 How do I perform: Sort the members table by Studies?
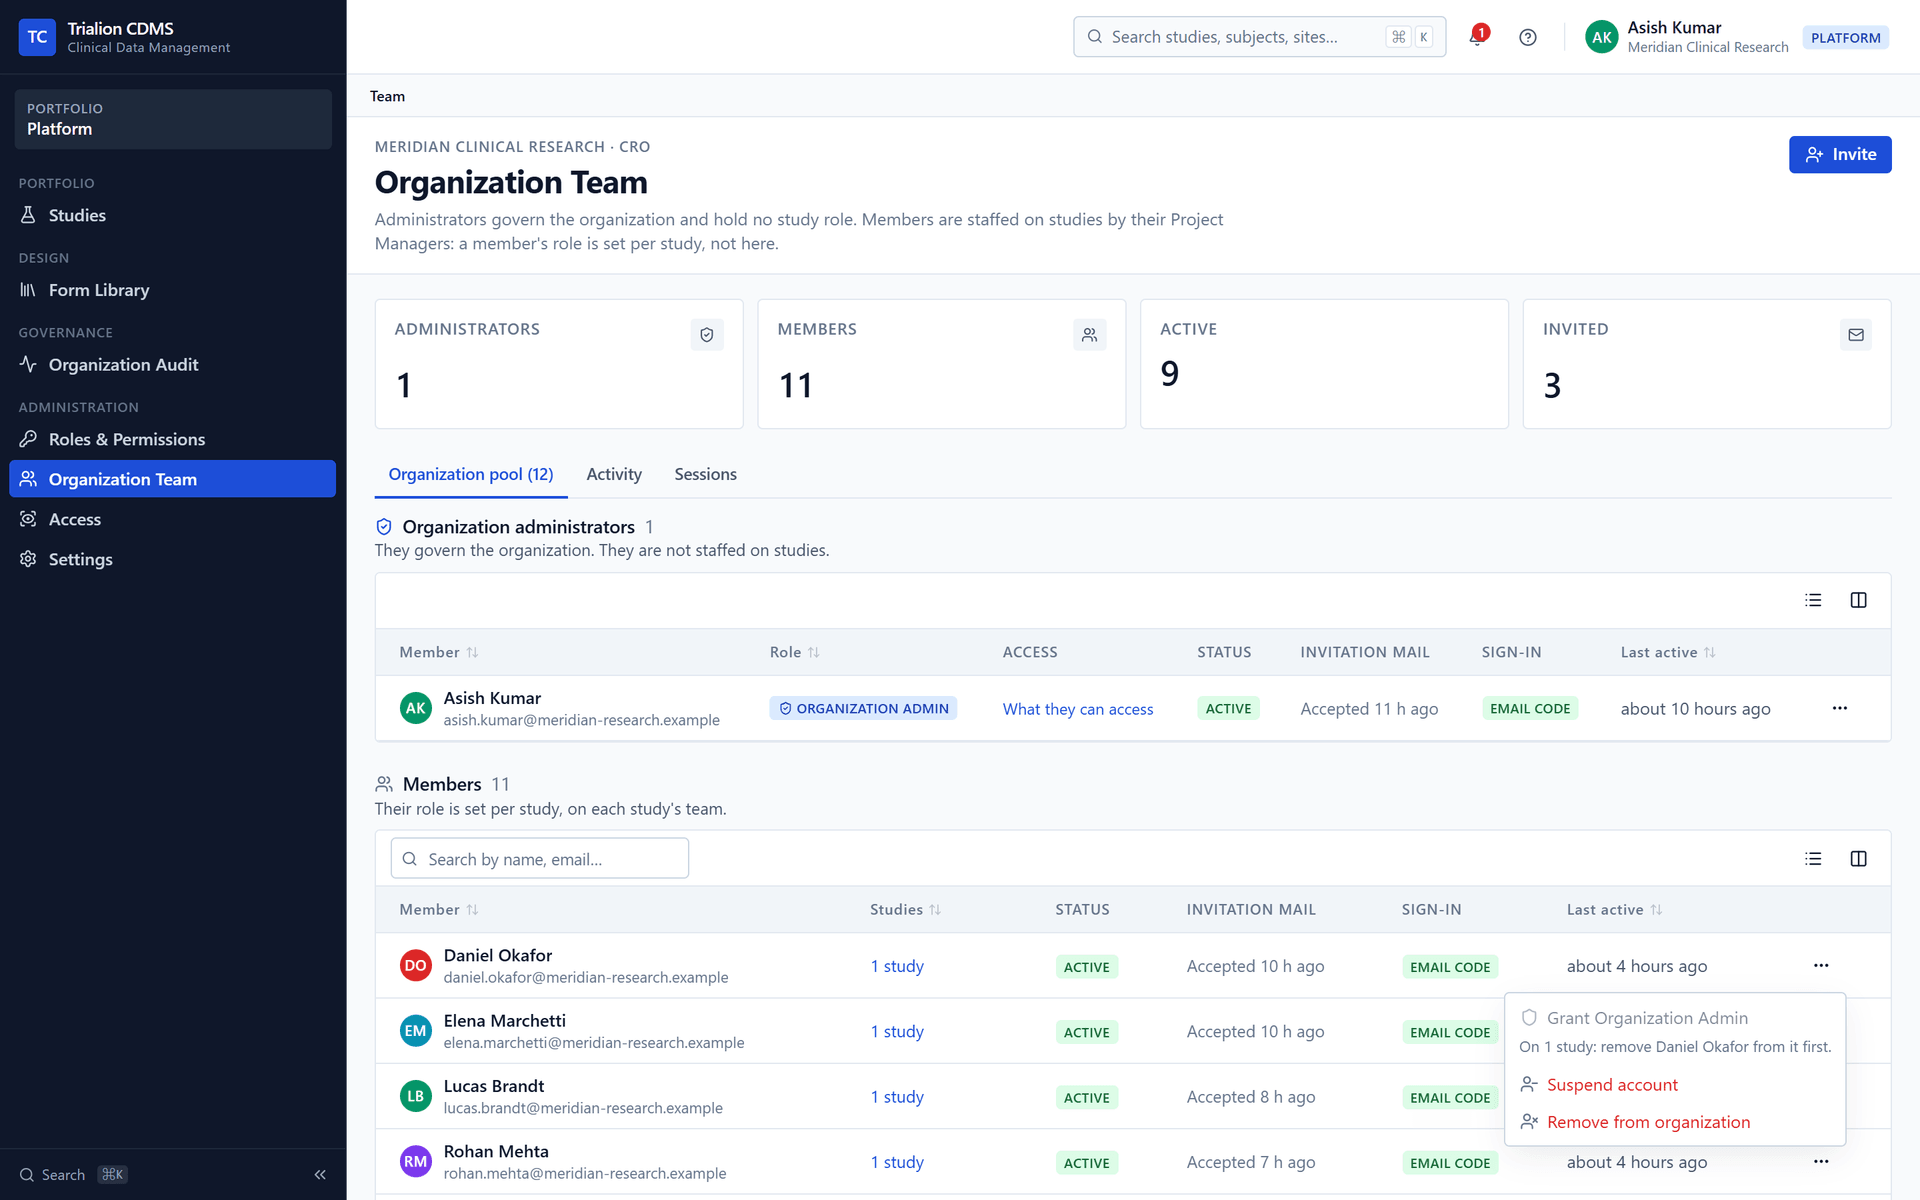pos(905,910)
